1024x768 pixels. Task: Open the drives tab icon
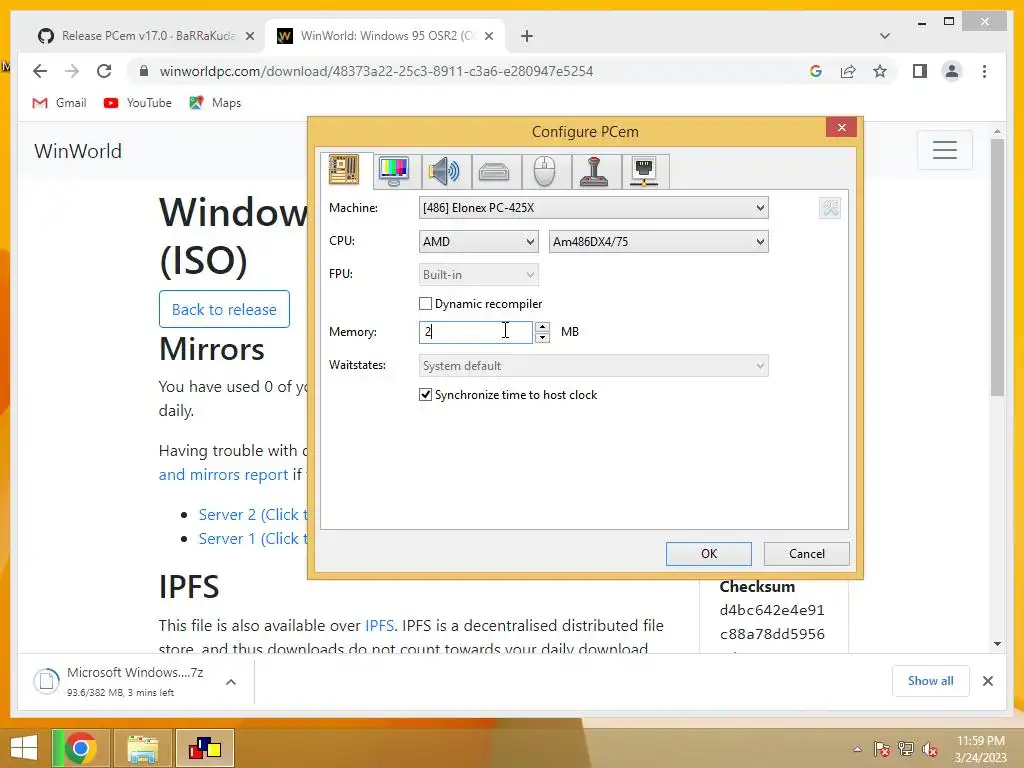click(494, 172)
